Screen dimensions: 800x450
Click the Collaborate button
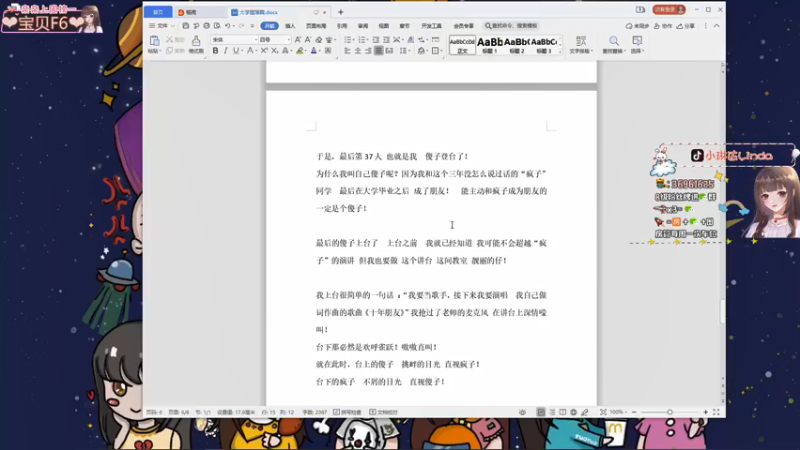(x=663, y=26)
